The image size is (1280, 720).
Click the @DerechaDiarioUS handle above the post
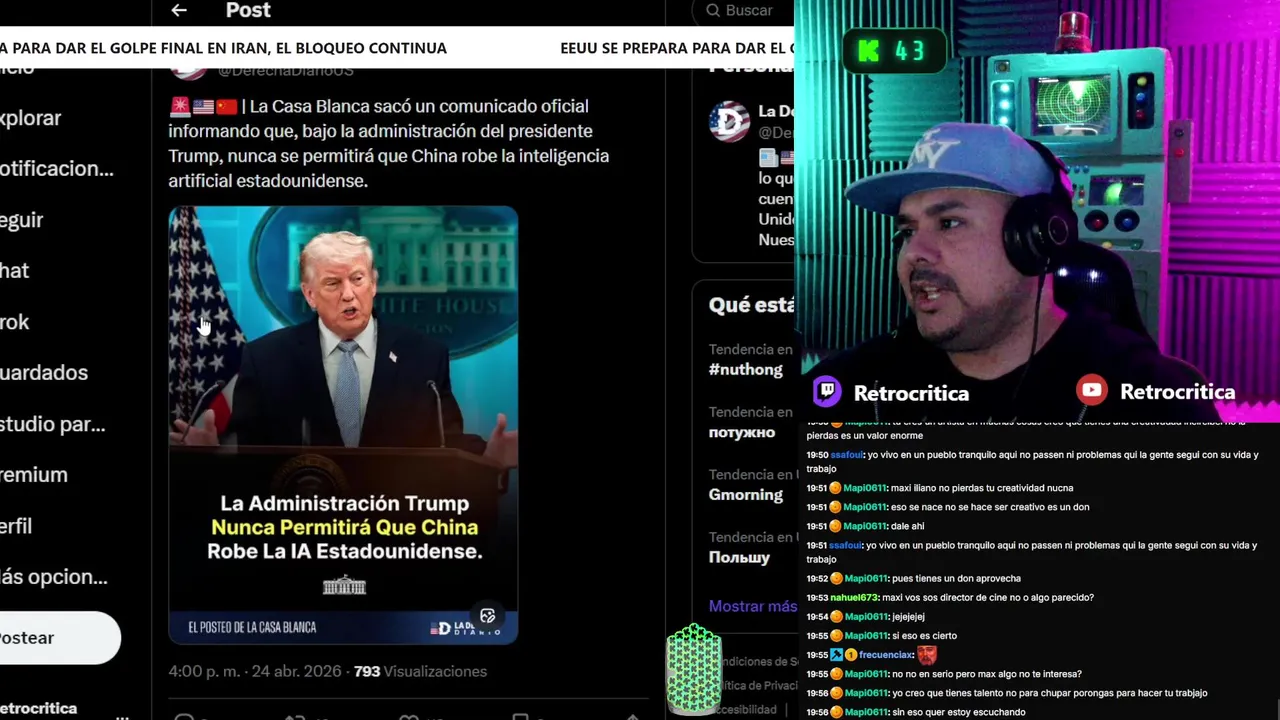[x=285, y=71]
